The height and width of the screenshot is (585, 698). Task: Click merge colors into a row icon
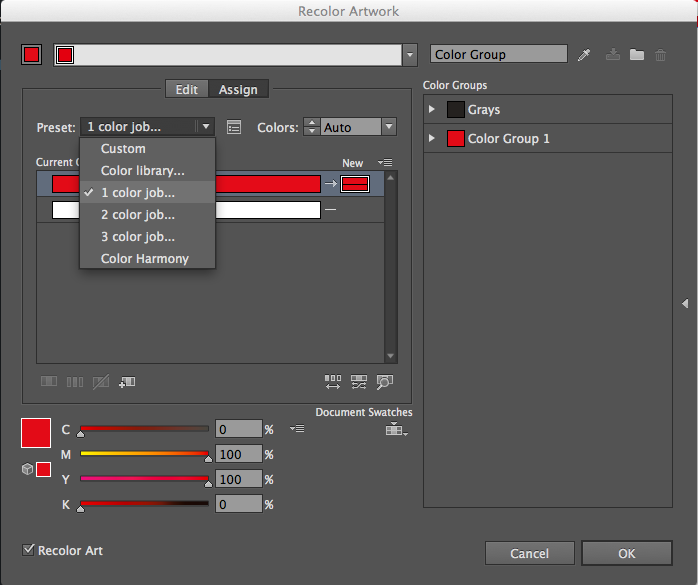tap(49, 382)
